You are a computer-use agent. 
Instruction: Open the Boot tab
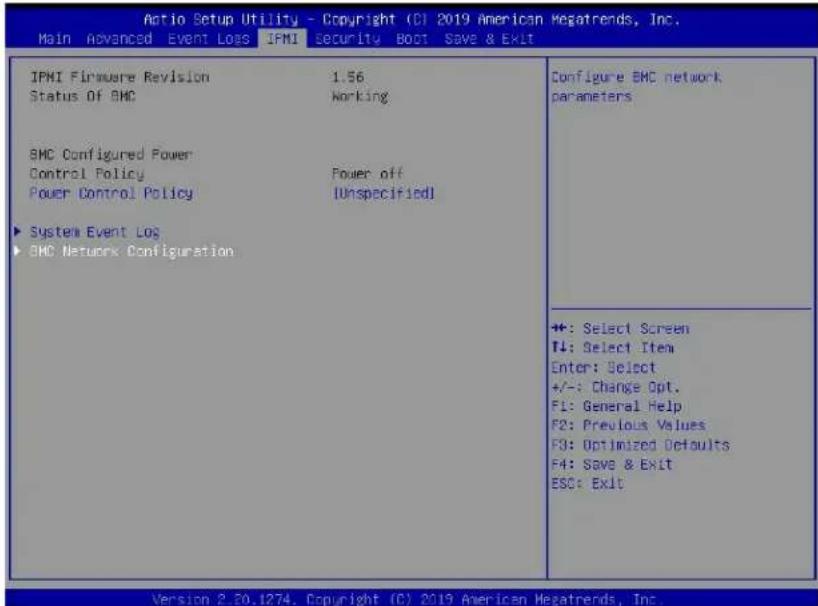point(412,39)
